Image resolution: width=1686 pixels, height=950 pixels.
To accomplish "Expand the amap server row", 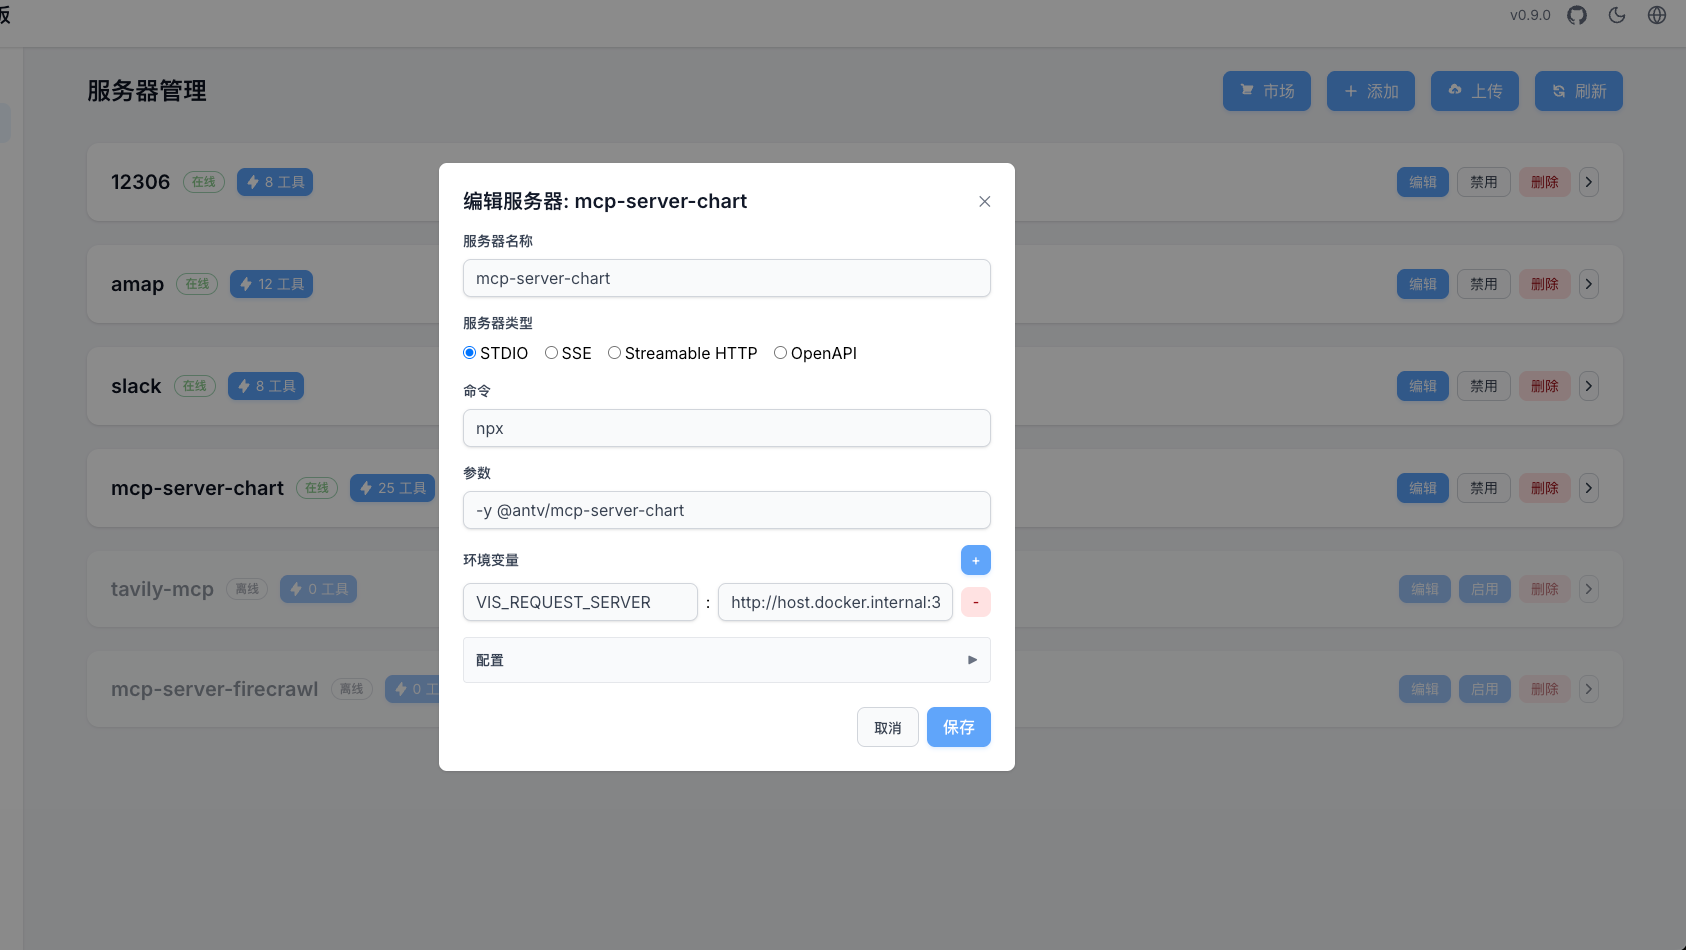I will pos(1589,284).
